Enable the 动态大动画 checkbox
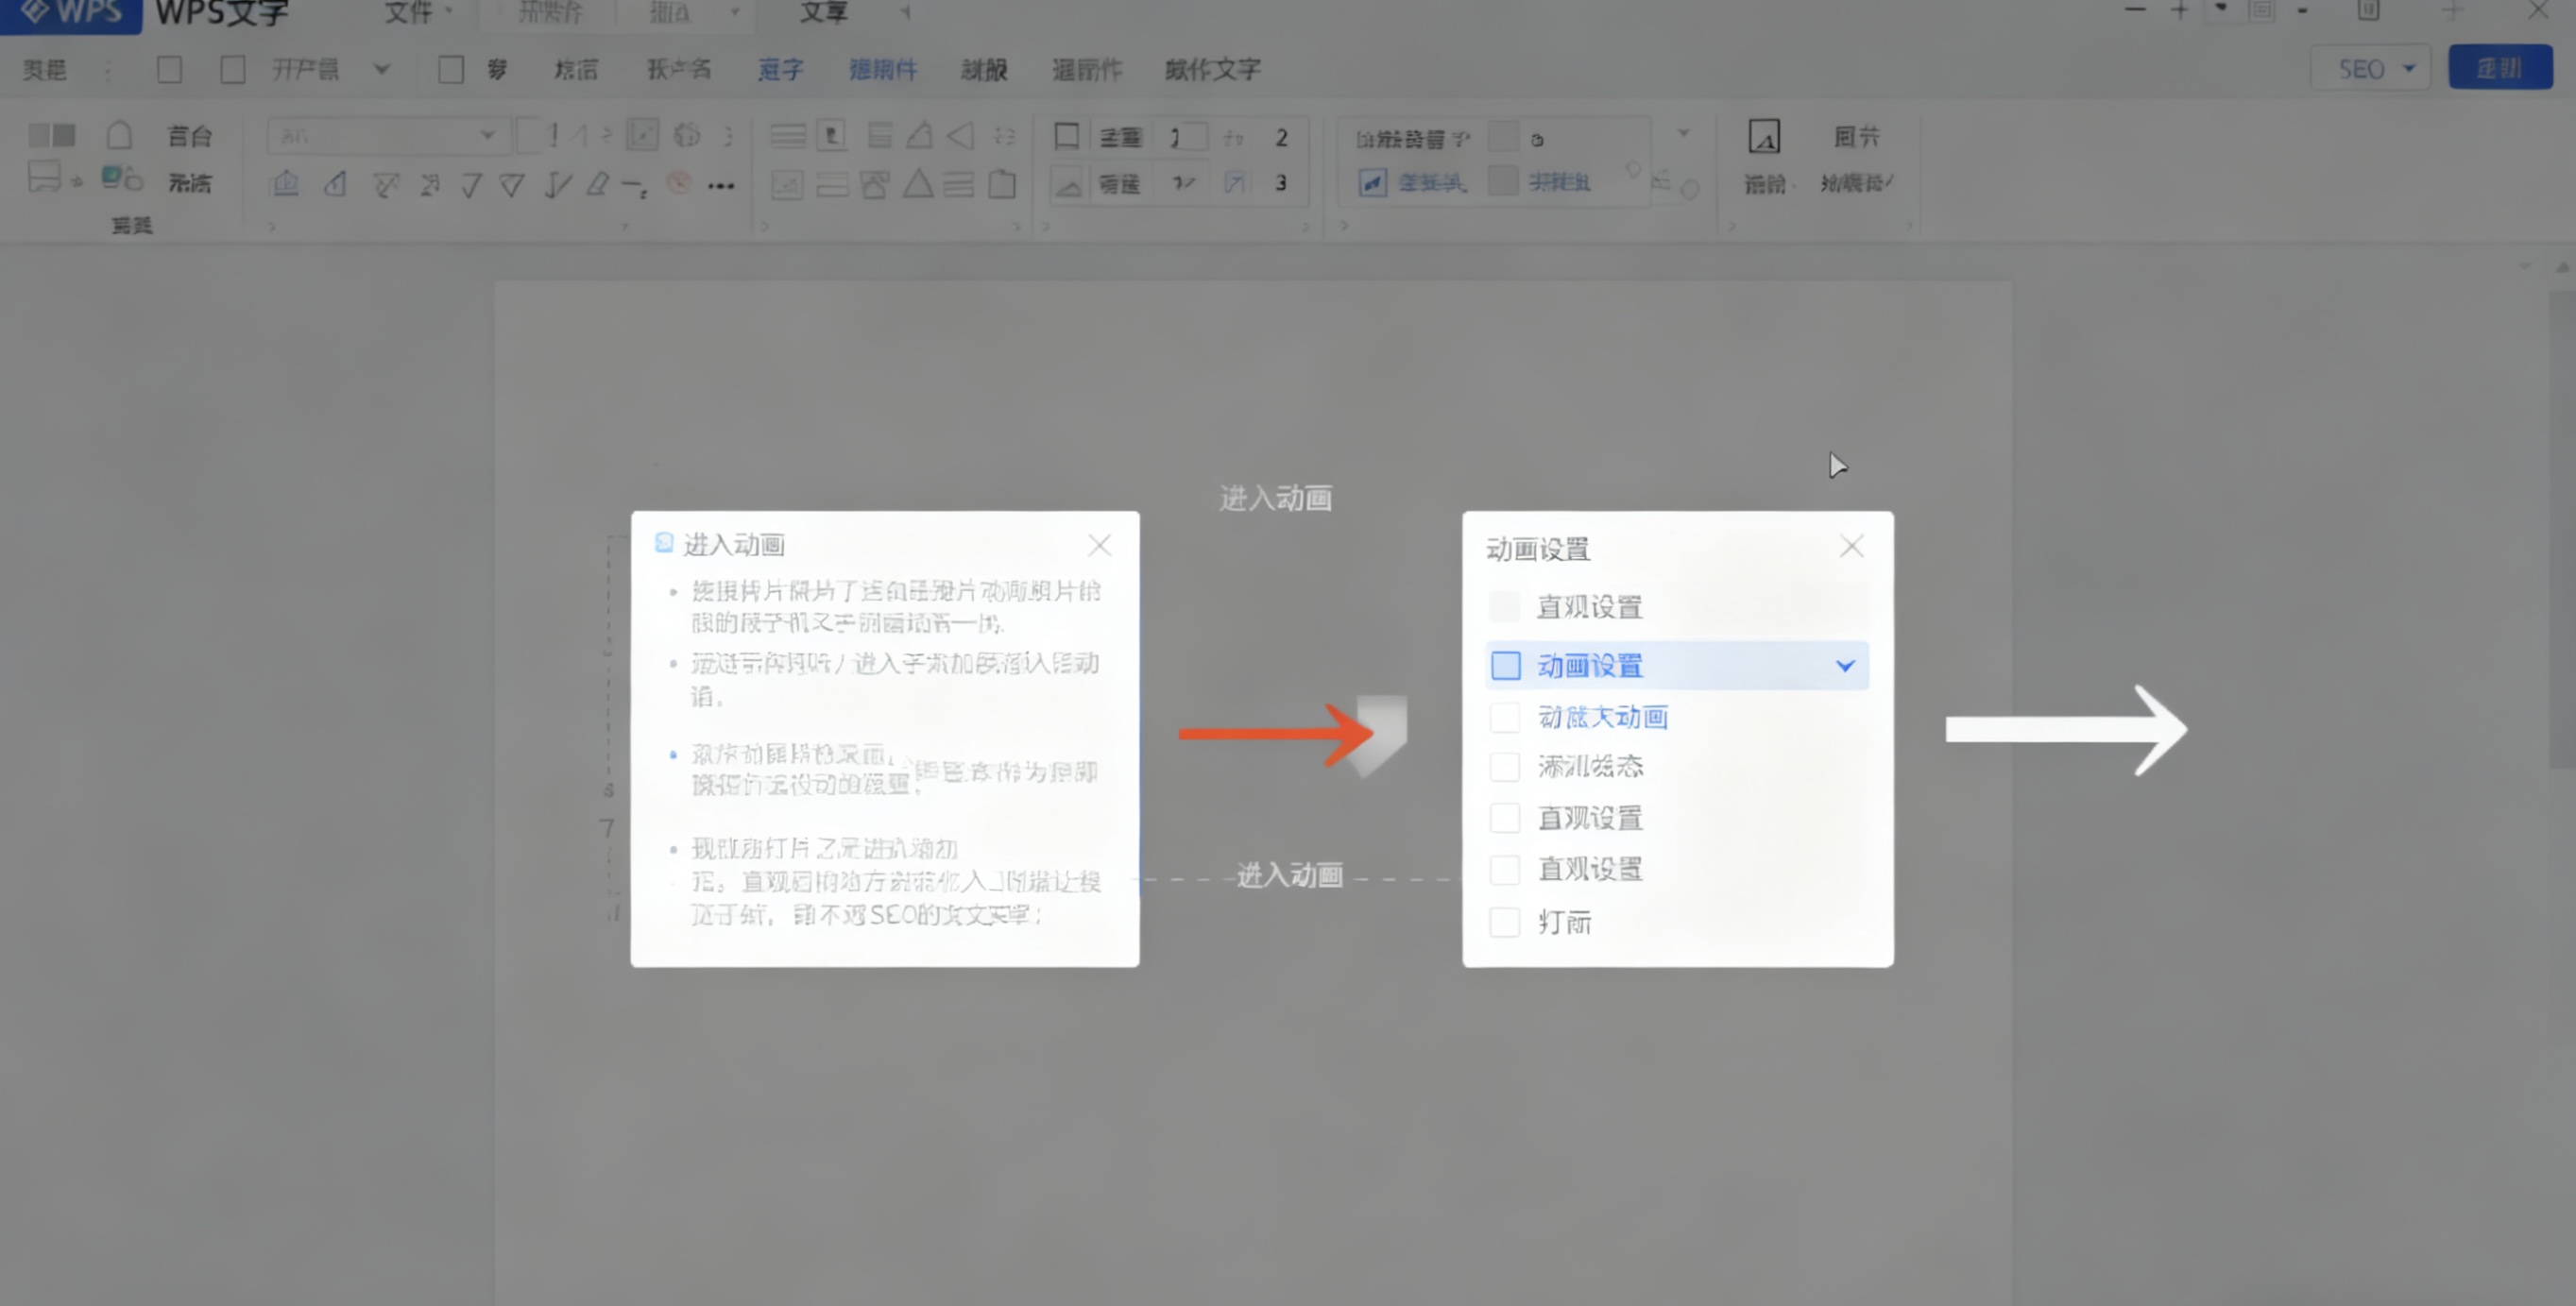This screenshot has width=2576, height=1306. [1505, 717]
